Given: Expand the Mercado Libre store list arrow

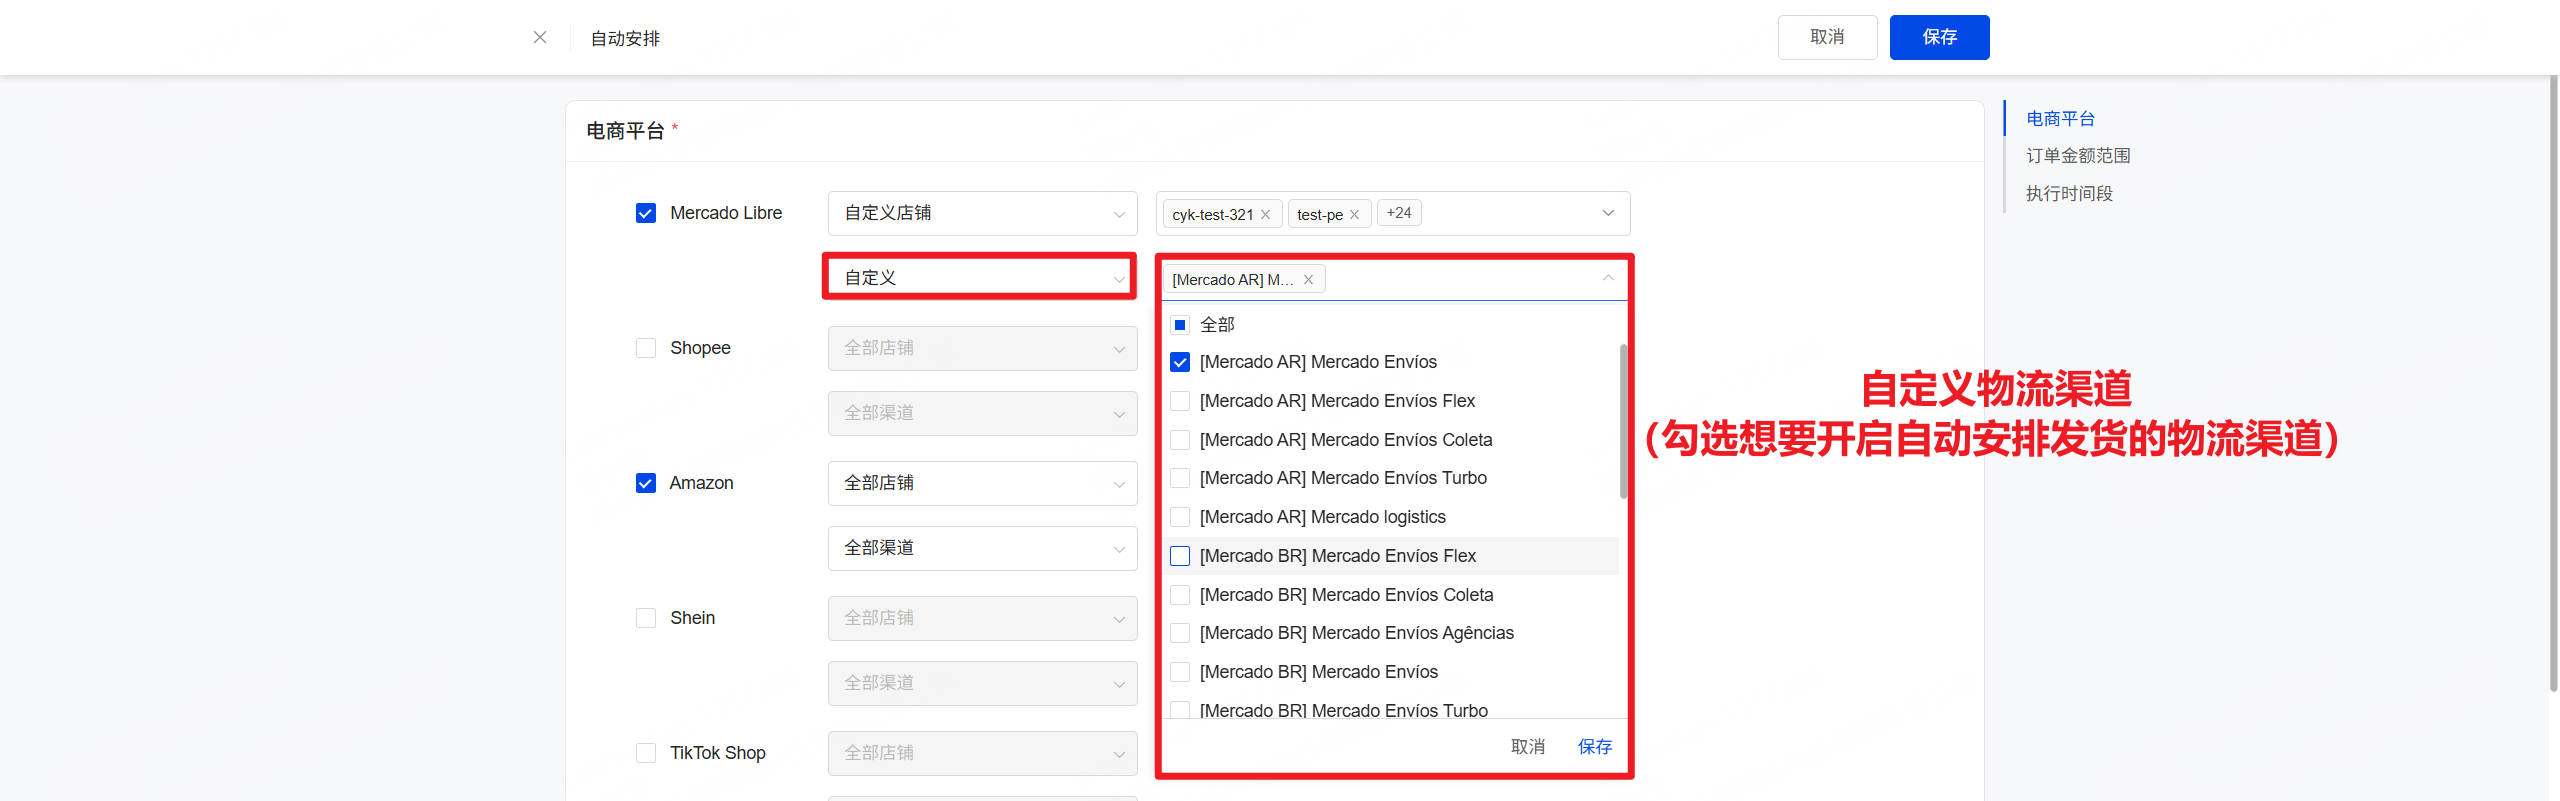Looking at the screenshot, I should (x=1607, y=213).
